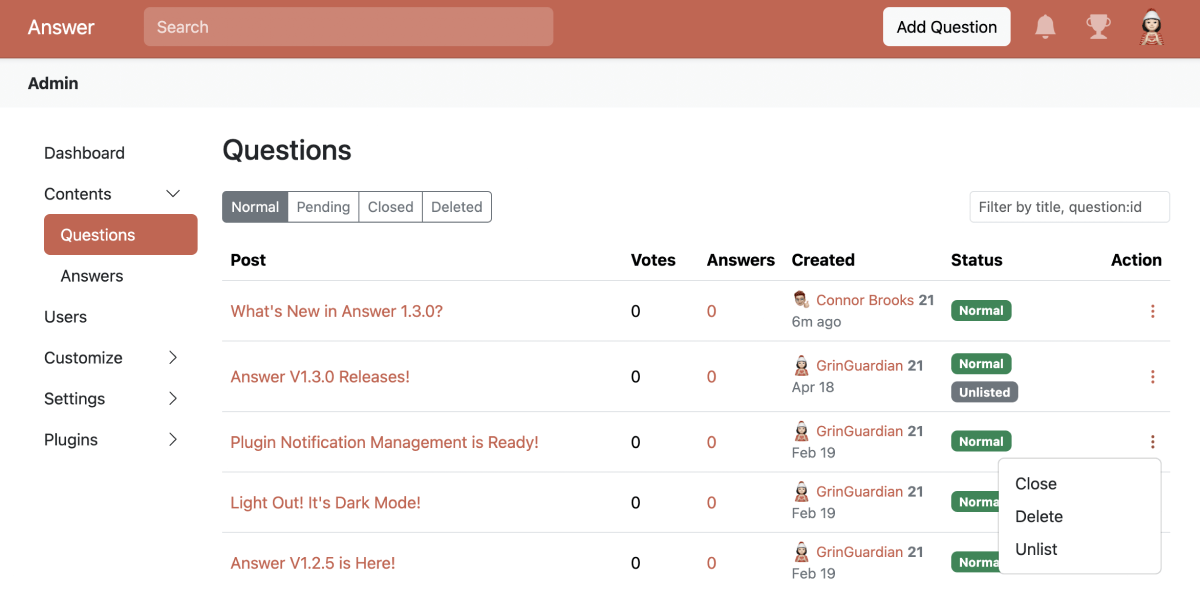Switch filter to Deleted questions
The width and height of the screenshot is (1200, 590).
tap(457, 207)
